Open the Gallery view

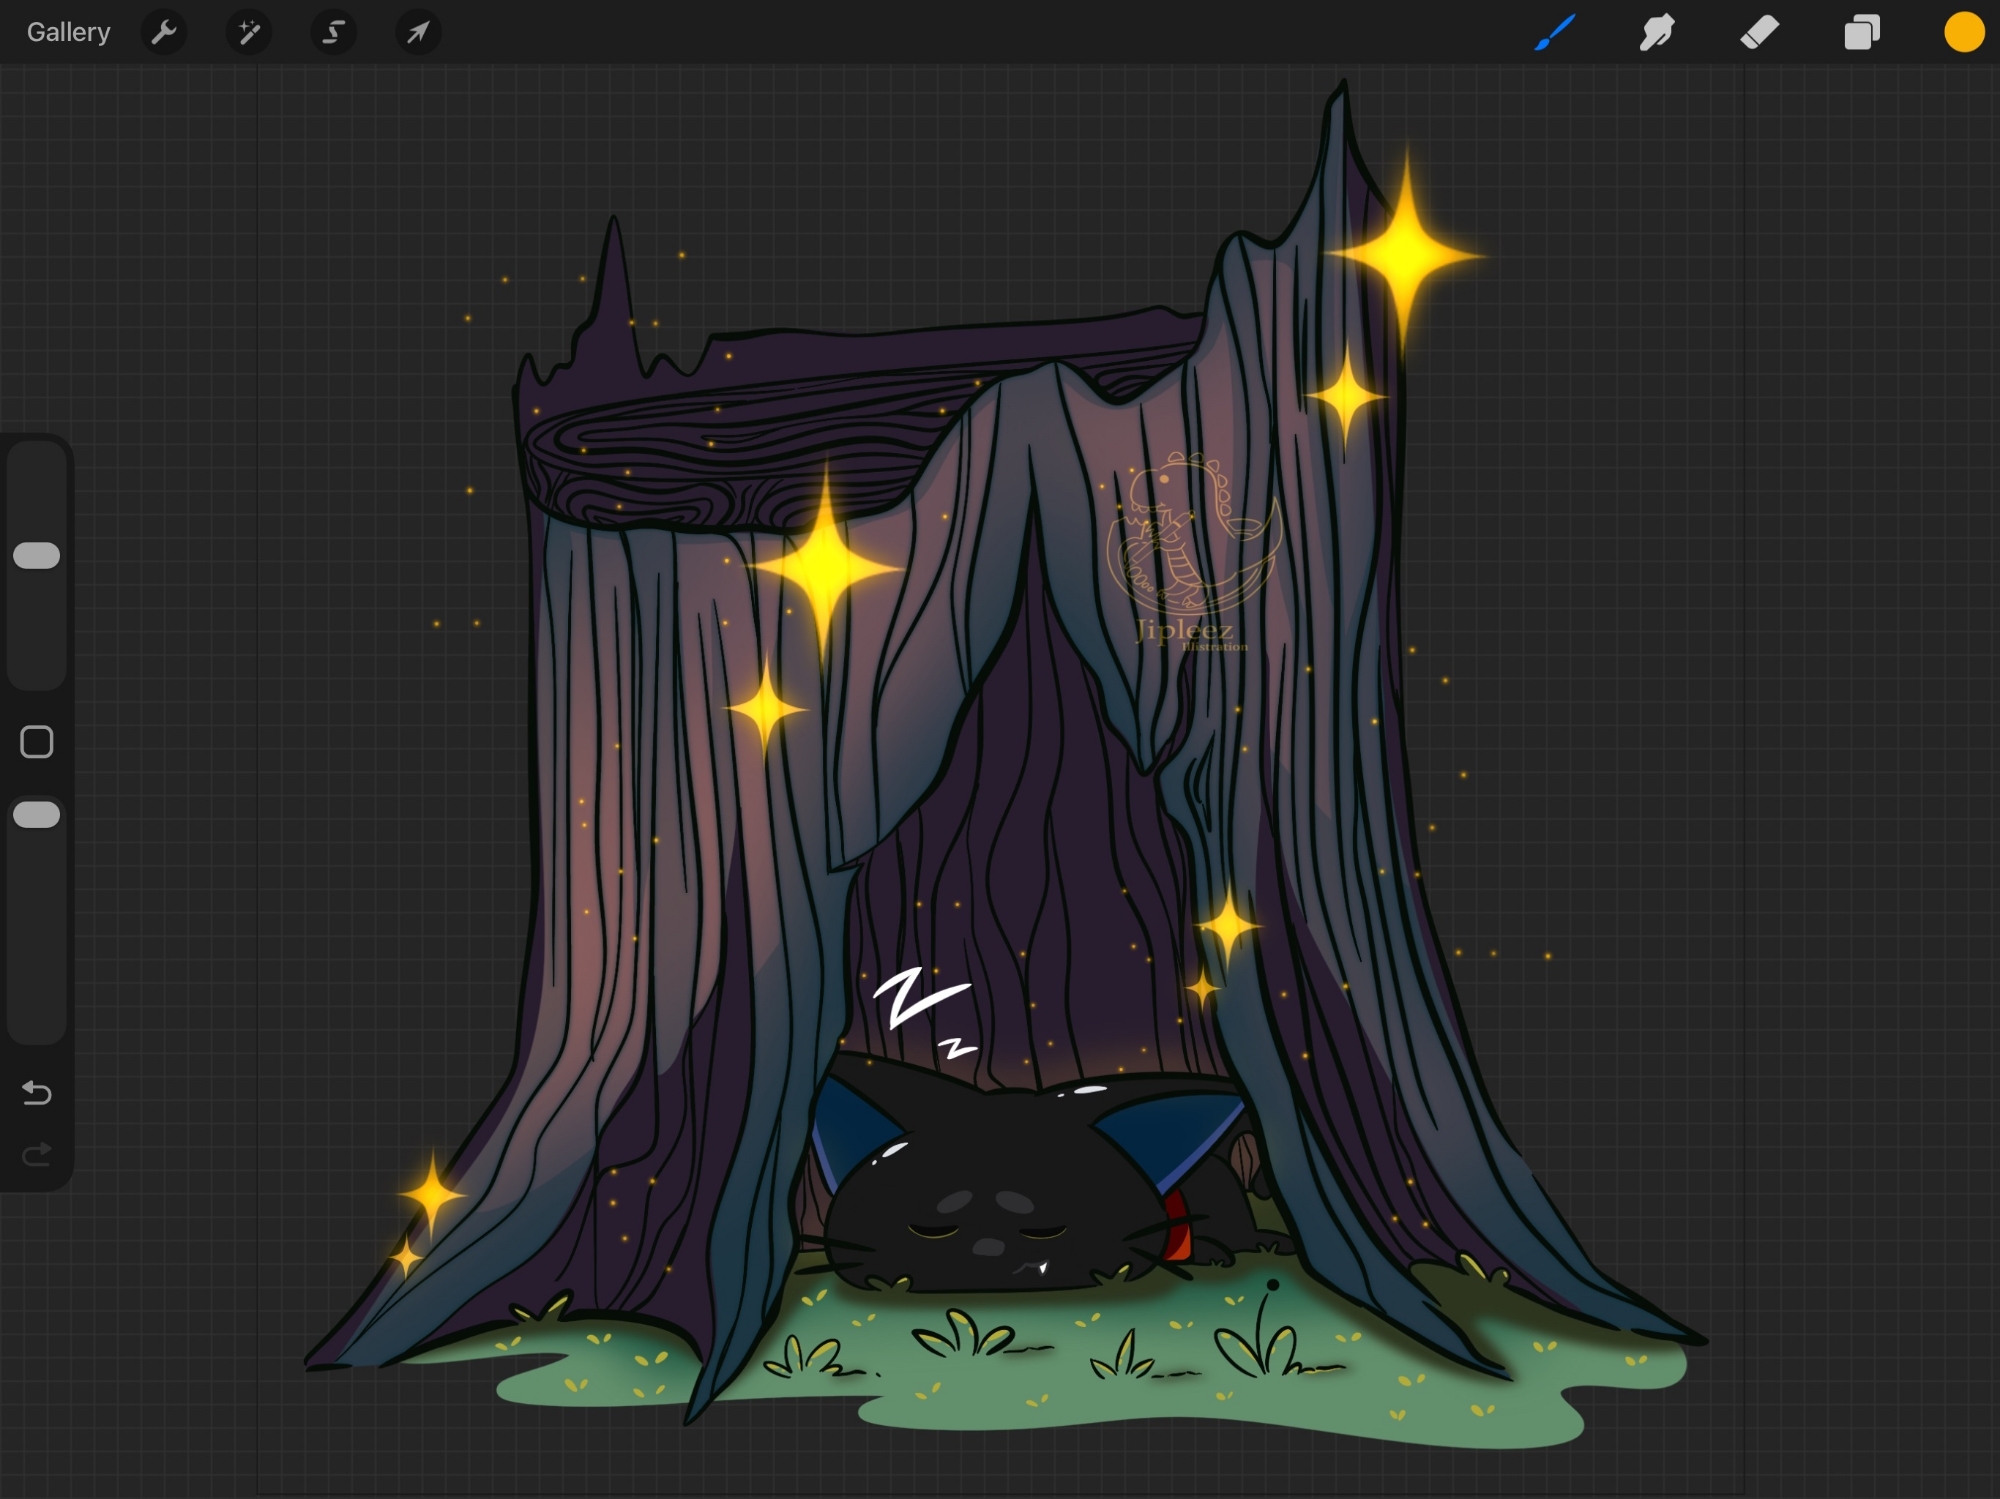point(68,33)
